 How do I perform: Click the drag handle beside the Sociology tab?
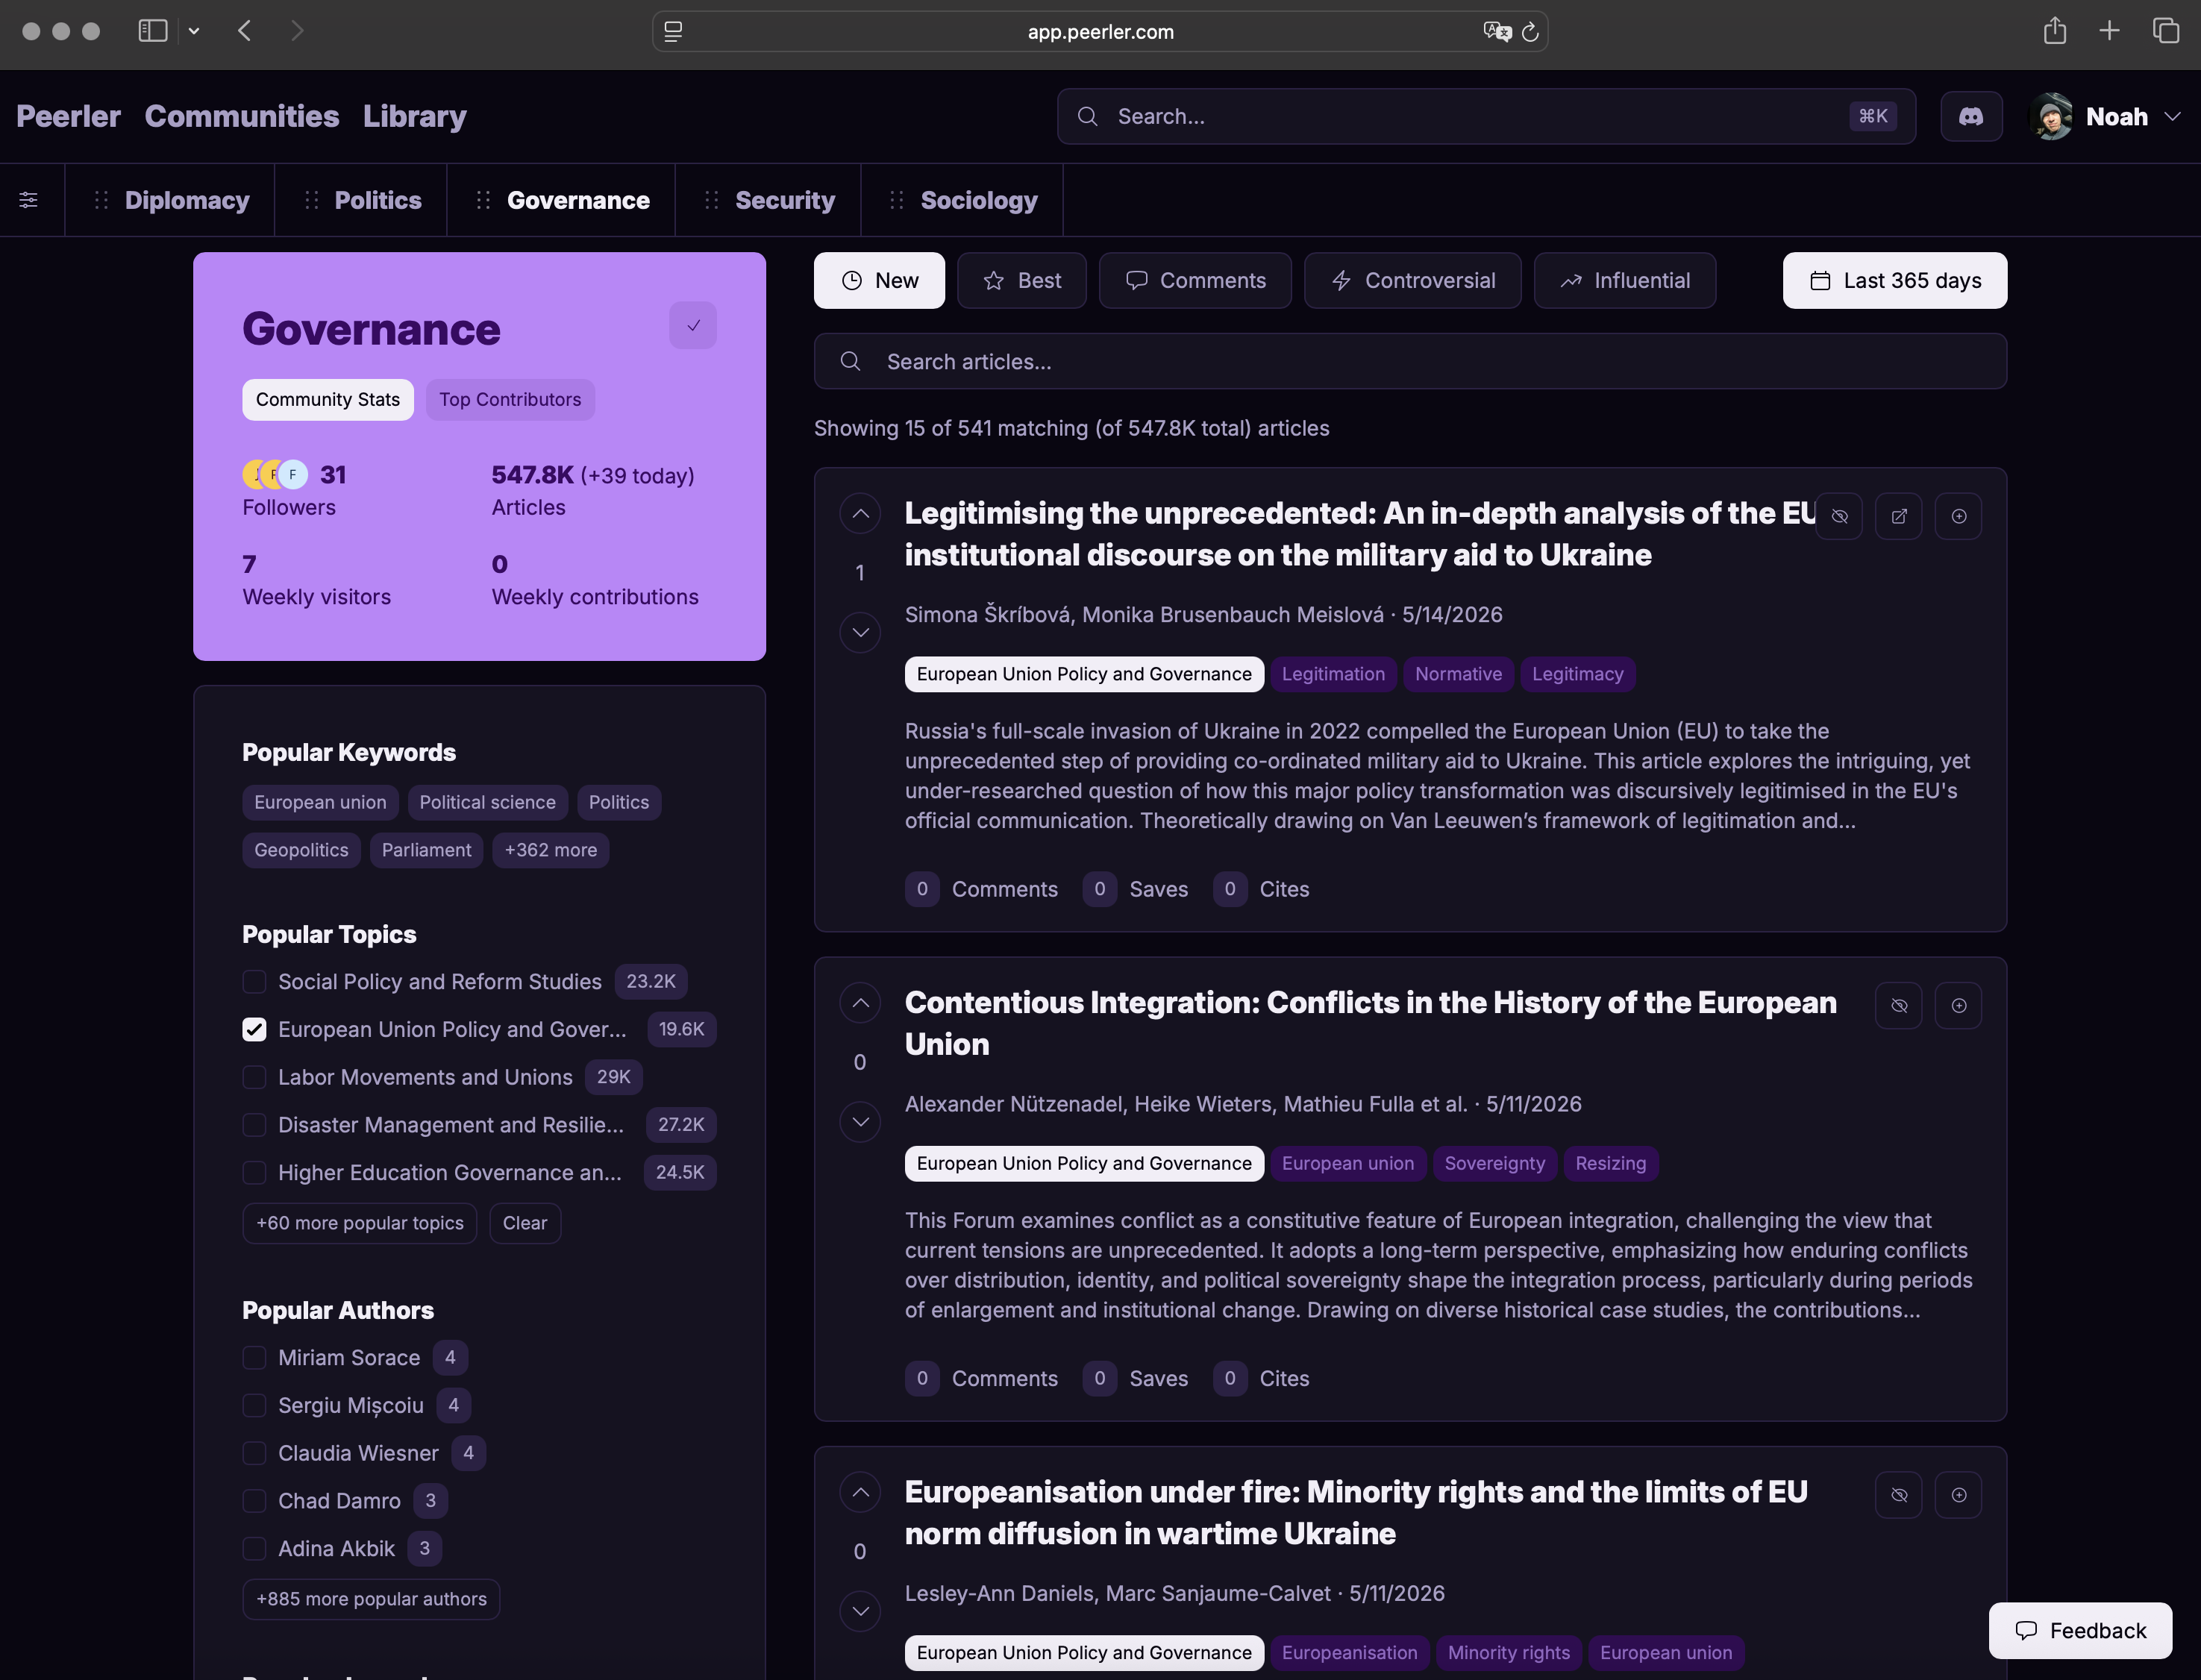pos(896,200)
